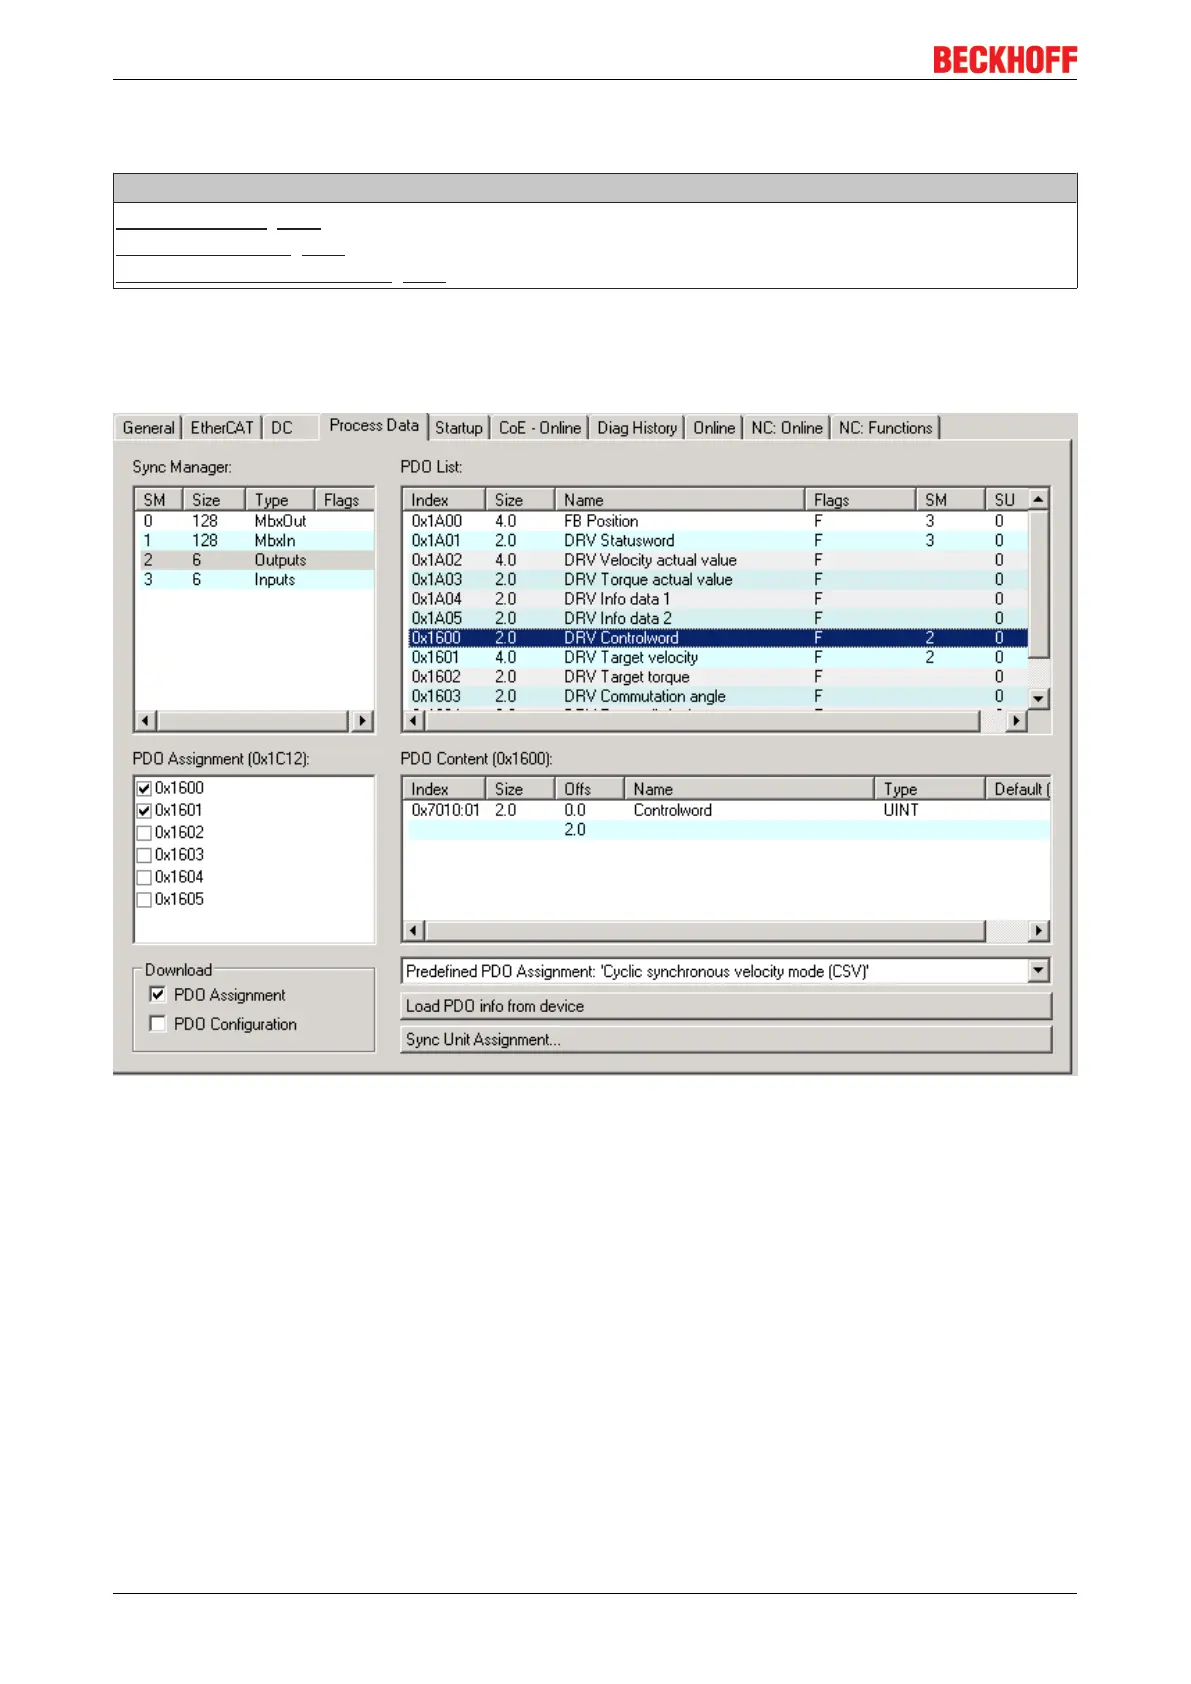Click Load PDO info from device

pos(726,1006)
